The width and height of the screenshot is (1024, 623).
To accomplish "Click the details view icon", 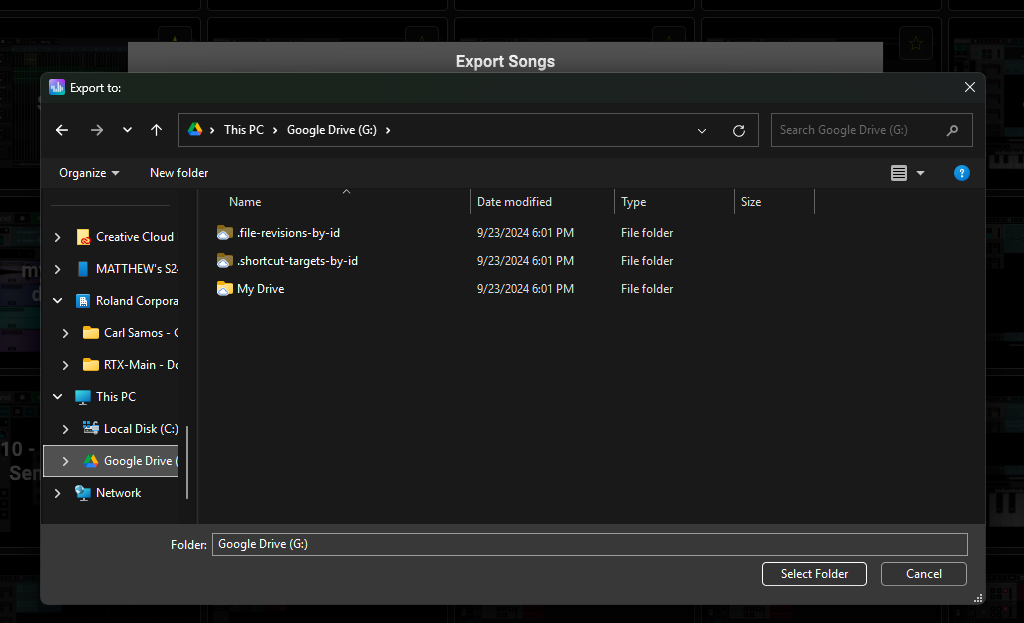I will pos(899,172).
